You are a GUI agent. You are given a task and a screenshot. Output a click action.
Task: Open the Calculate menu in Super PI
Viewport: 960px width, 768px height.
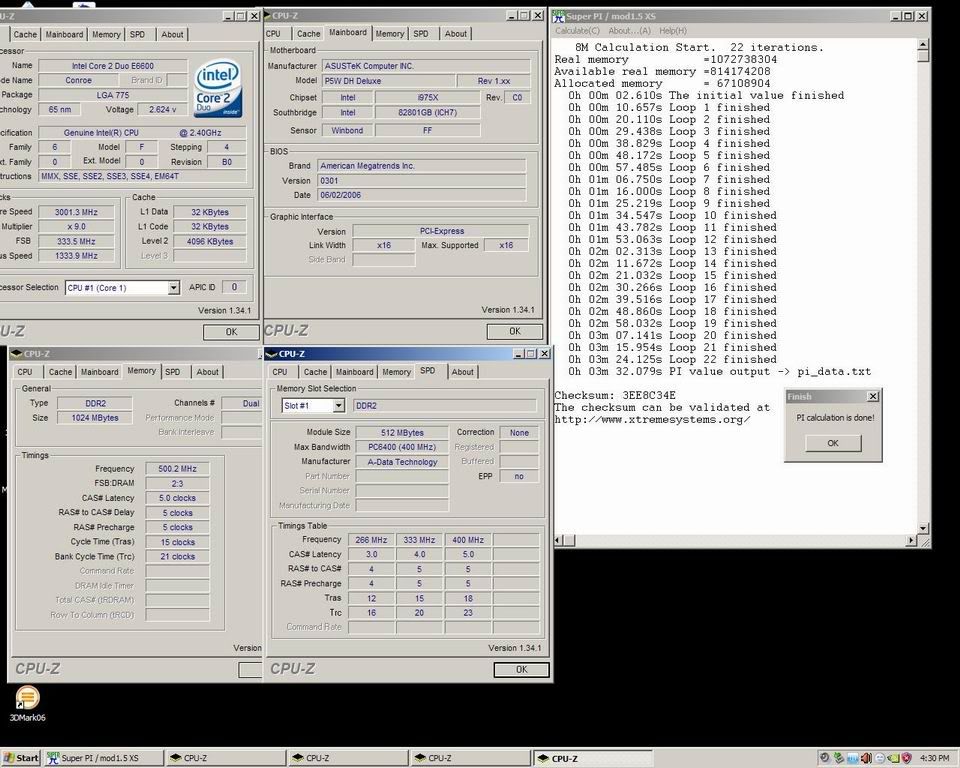tap(579, 31)
